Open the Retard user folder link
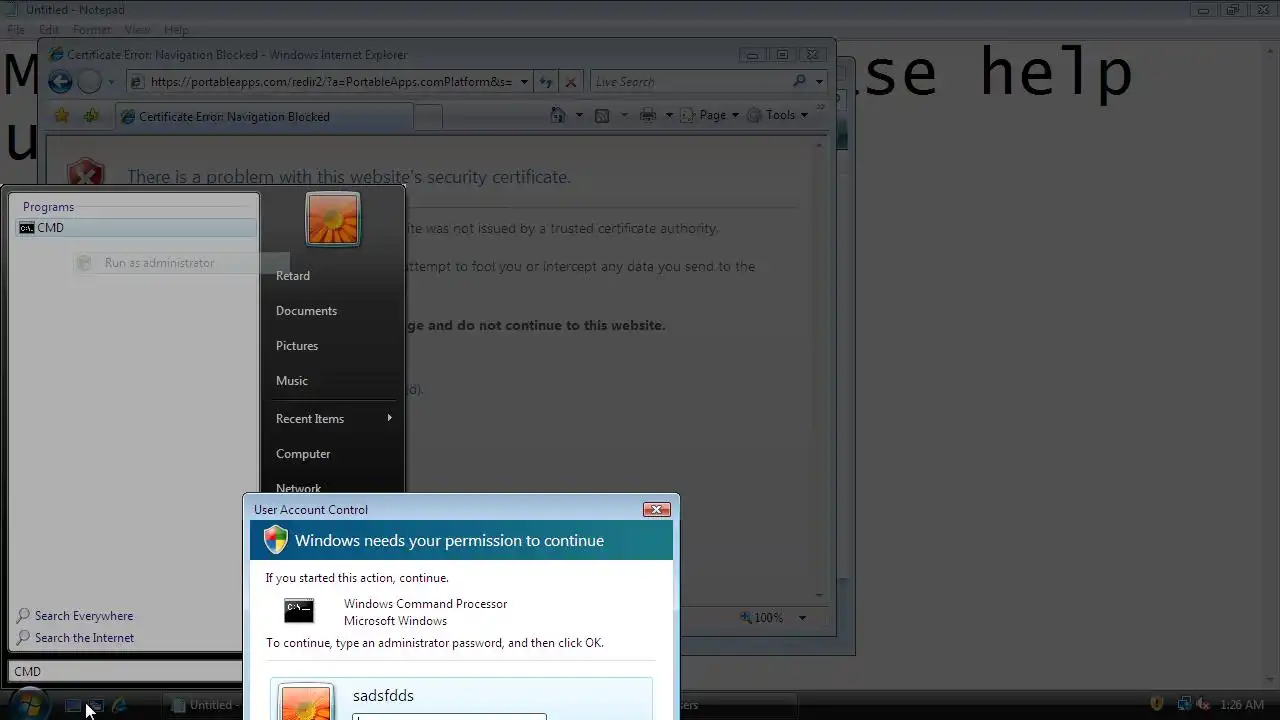1280x720 pixels. pos(293,276)
